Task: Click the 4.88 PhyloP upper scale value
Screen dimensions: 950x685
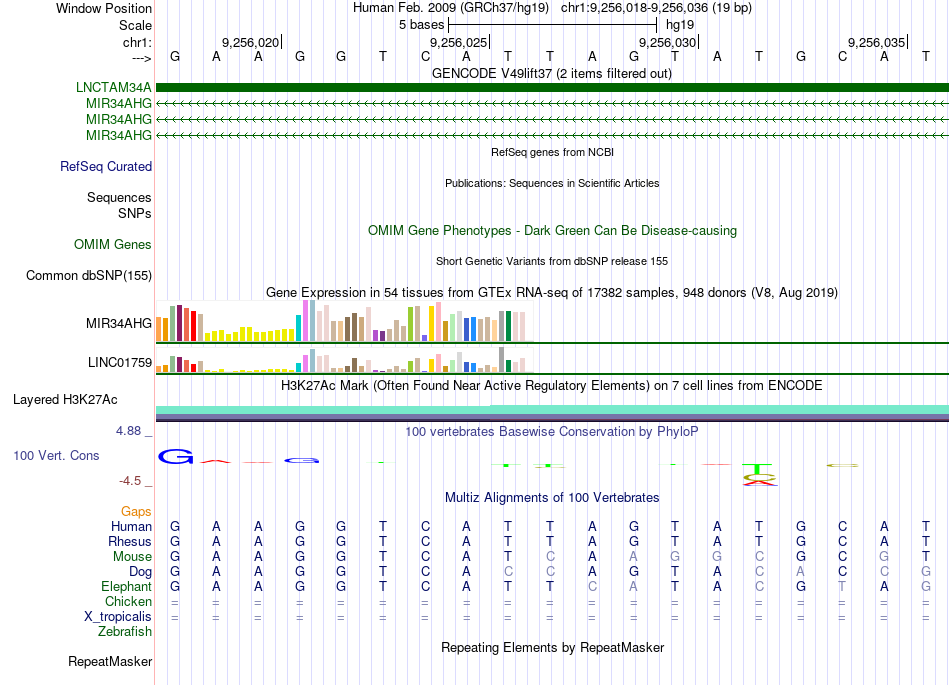Action: pos(128,431)
